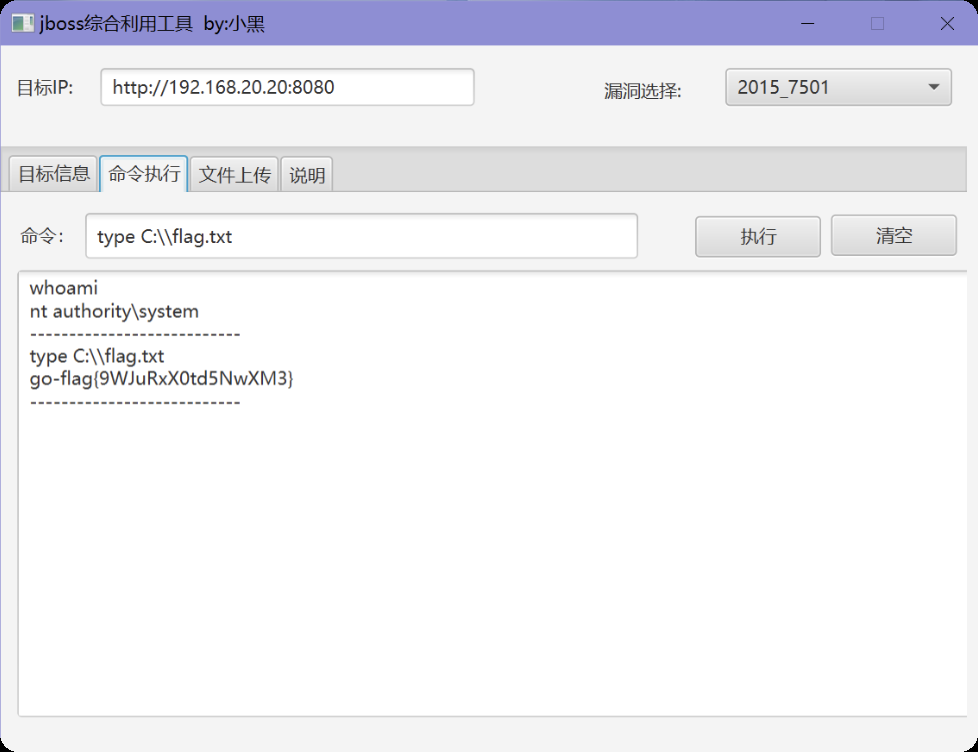The width and height of the screenshot is (978, 752).
Task: Switch to the 目标信息 tab
Action: (x=54, y=174)
